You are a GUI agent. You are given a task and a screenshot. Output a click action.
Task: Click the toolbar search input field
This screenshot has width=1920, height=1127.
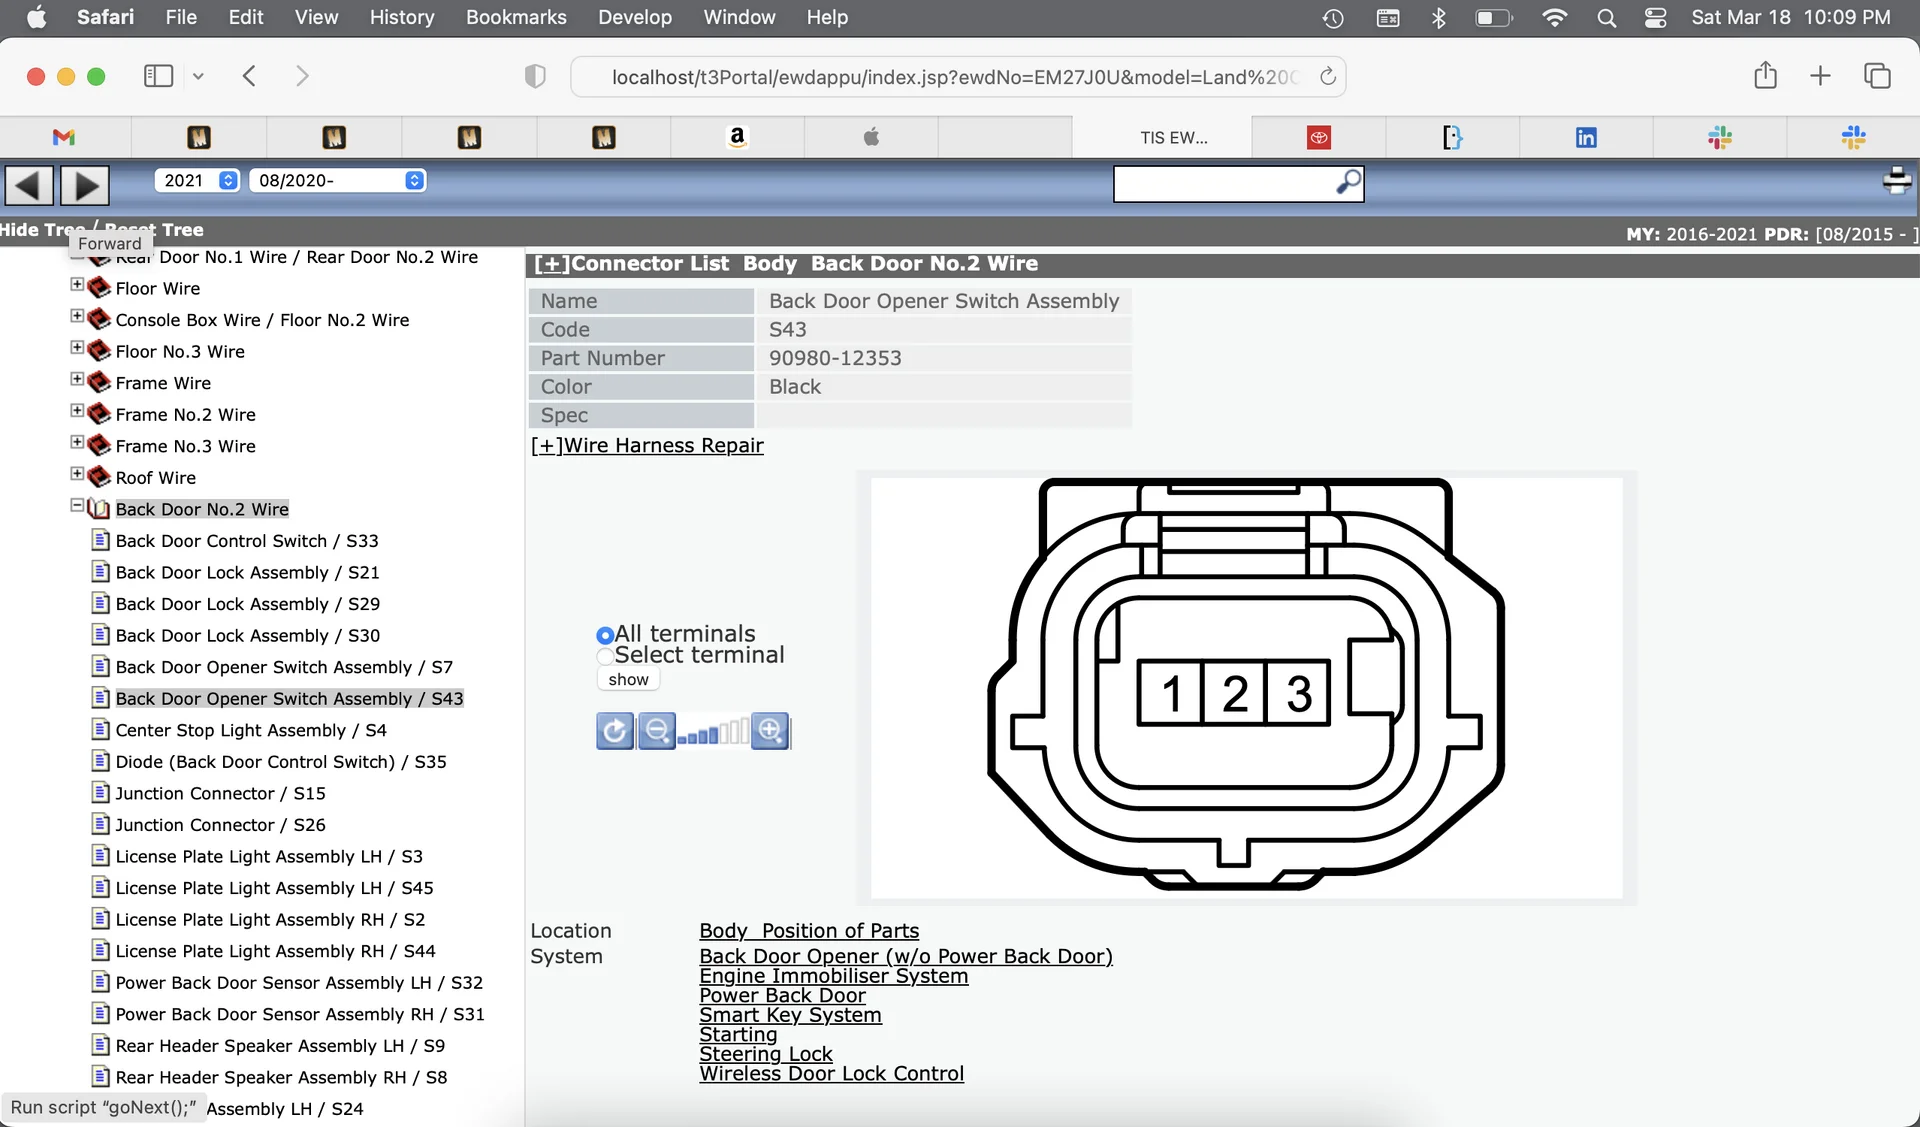(x=1224, y=183)
